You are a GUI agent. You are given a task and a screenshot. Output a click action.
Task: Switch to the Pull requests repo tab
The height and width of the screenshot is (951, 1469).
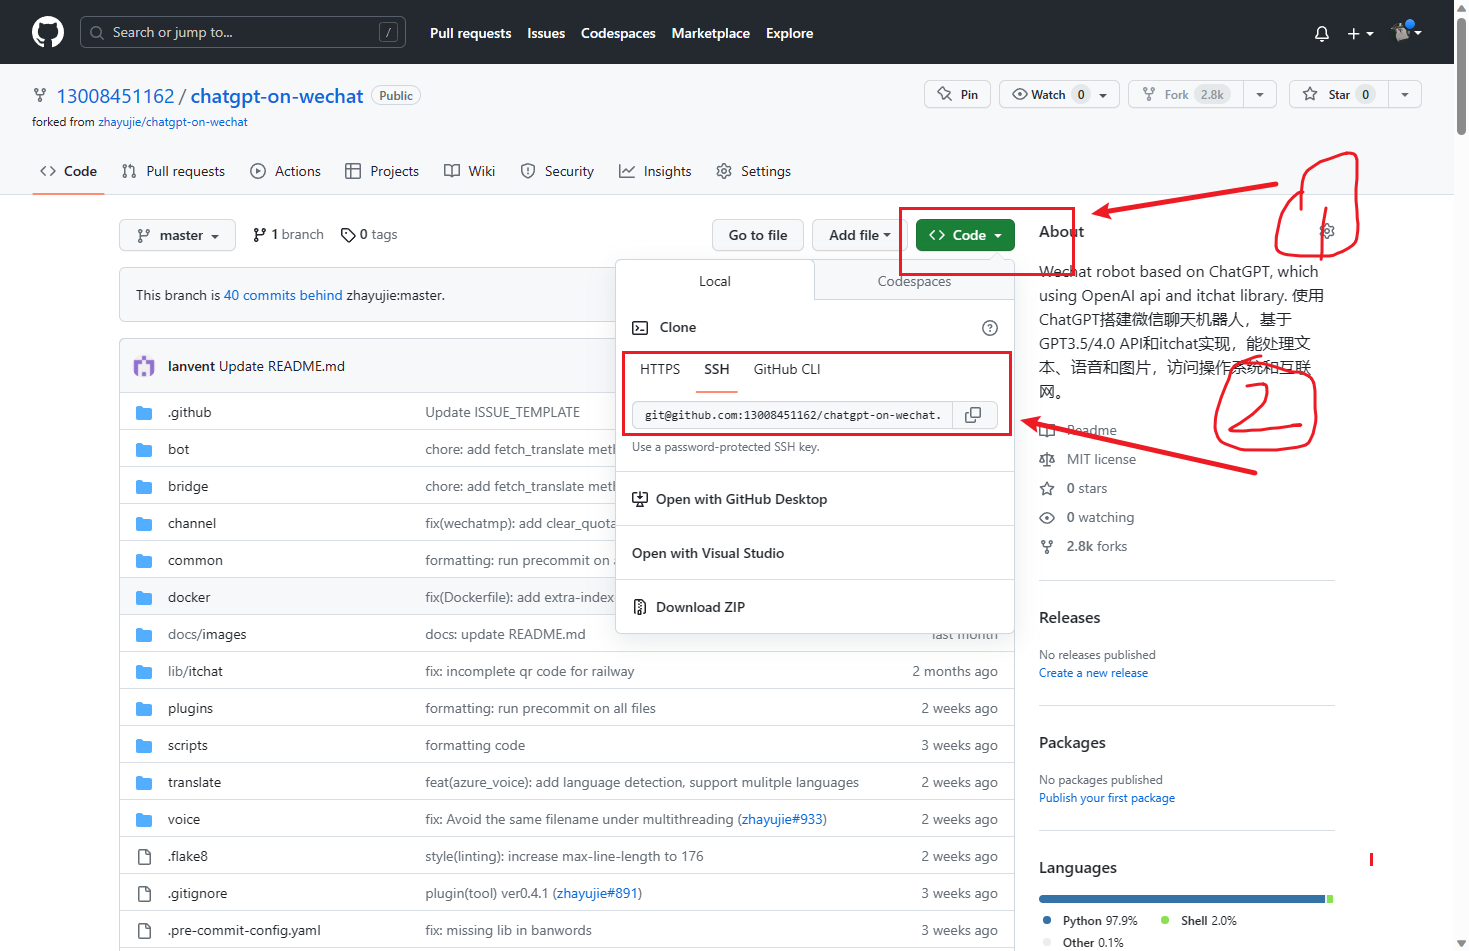pyautogui.click(x=173, y=171)
